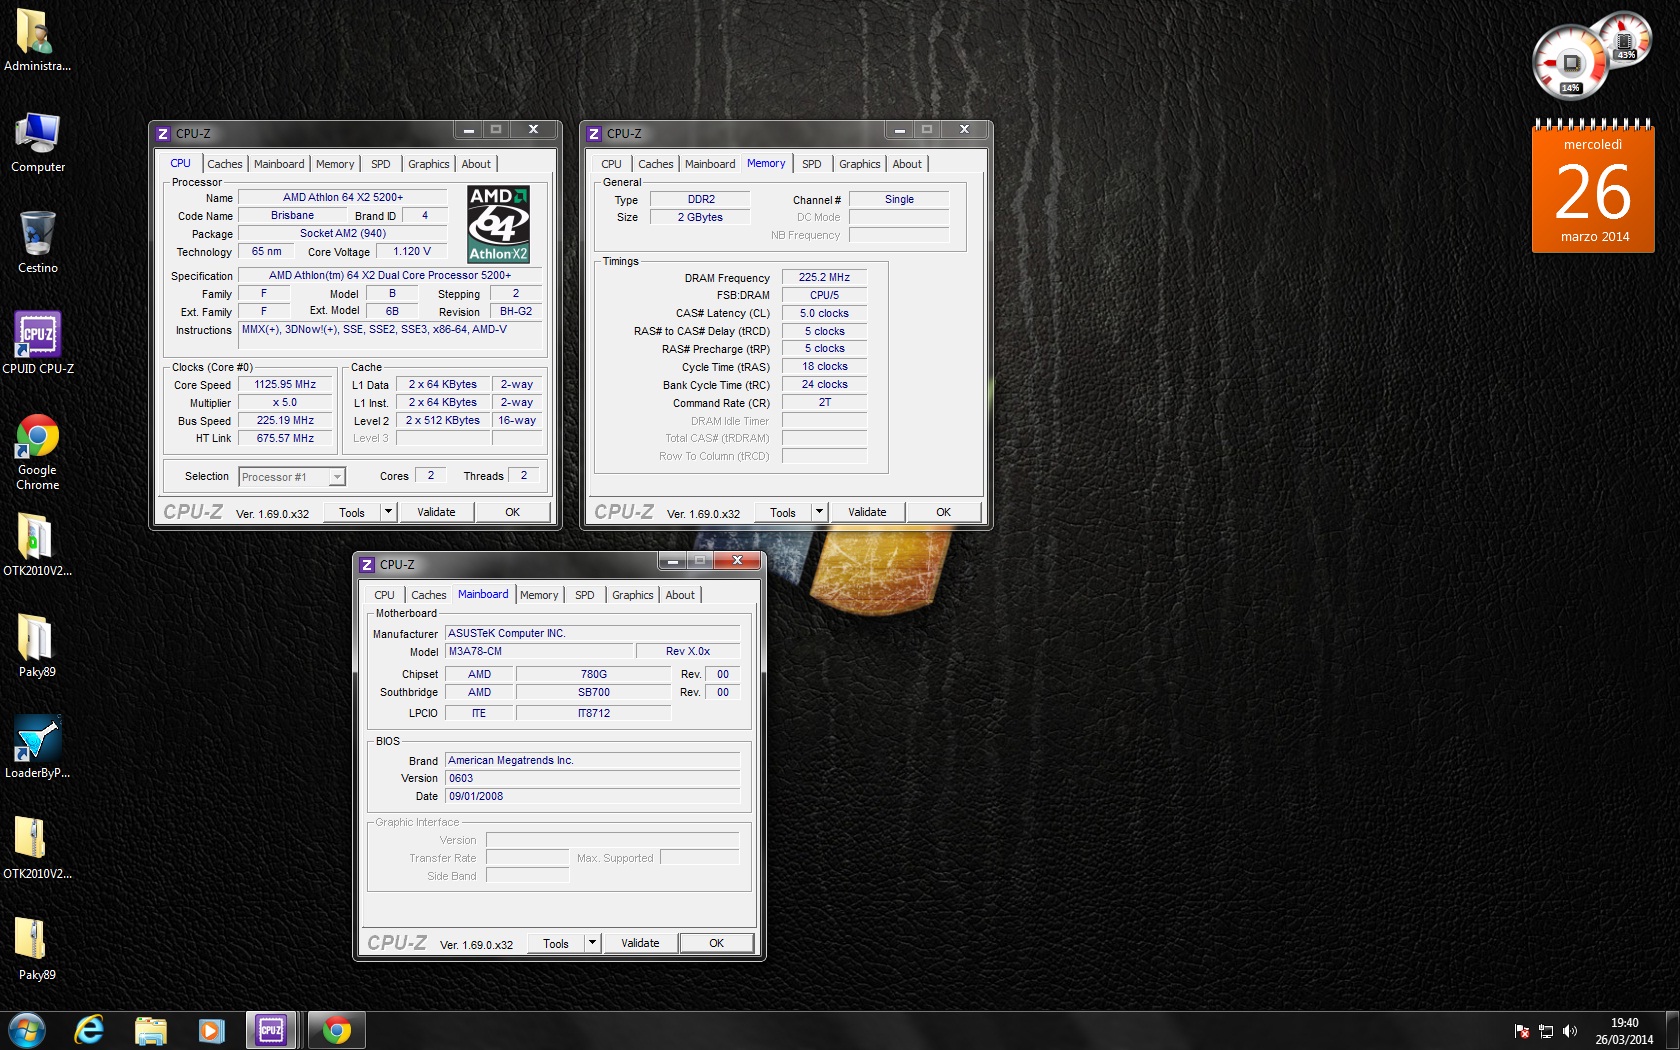
Task: Click the CPU-Z title icon in CPU window
Action: click(x=163, y=133)
